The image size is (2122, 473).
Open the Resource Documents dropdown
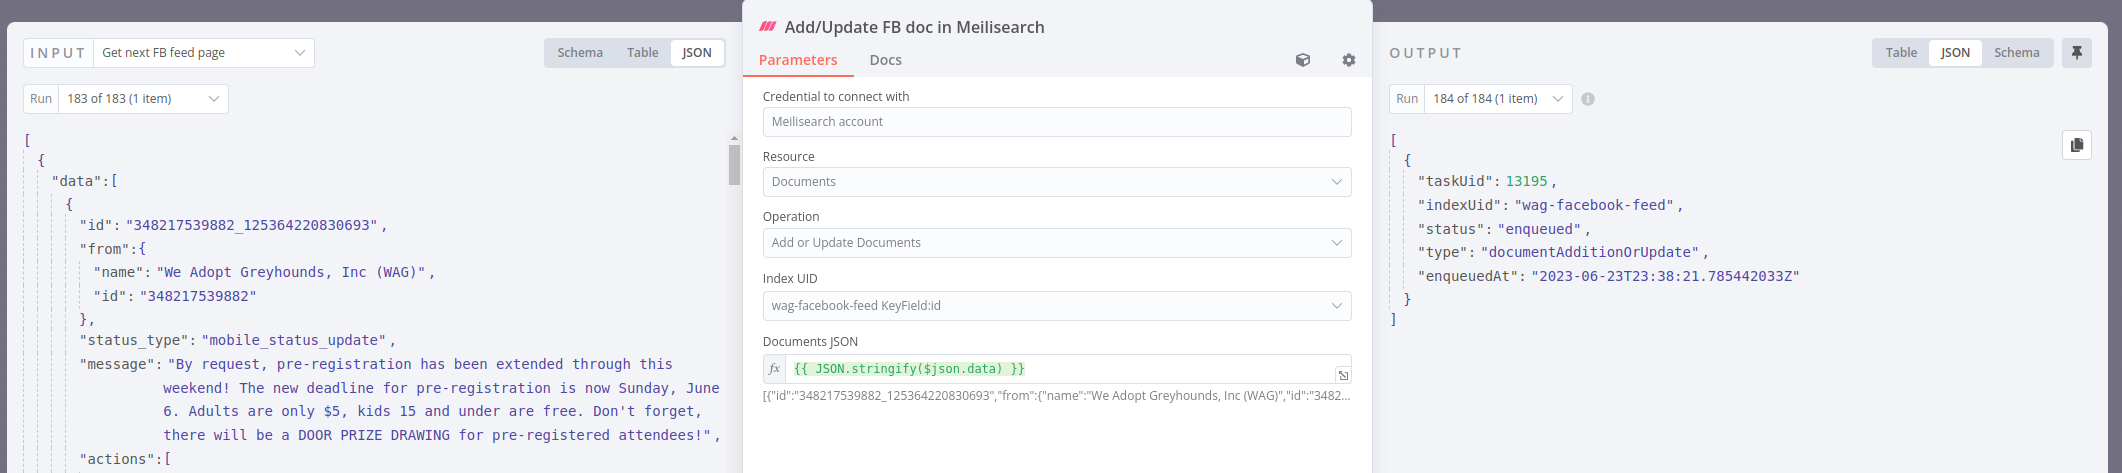1057,182
